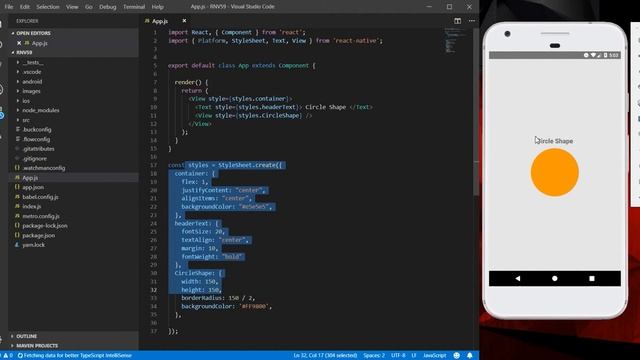Open the yarn.lock file

click(33, 245)
